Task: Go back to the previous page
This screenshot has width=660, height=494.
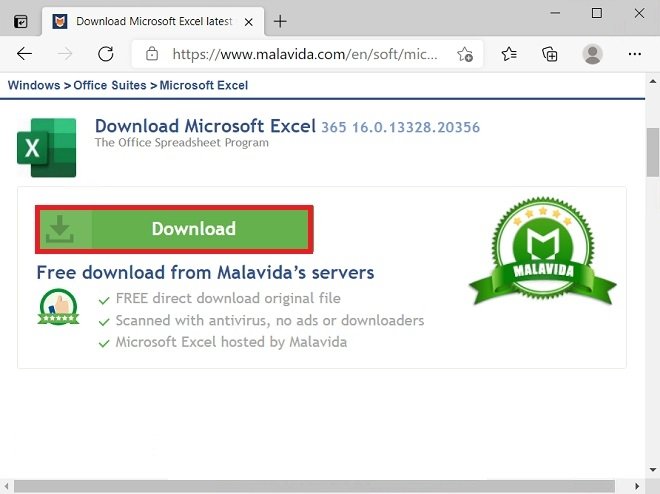Action: point(24,54)
